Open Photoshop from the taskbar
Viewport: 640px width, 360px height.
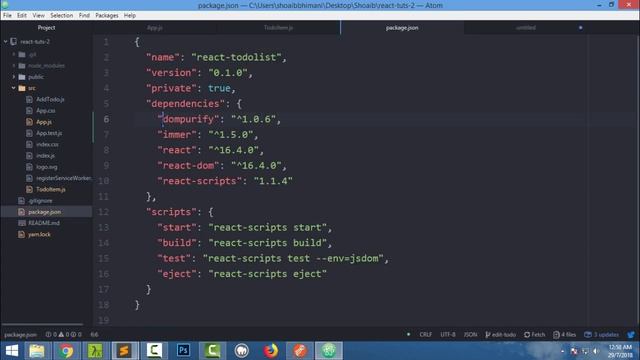[x=183, y=351]
